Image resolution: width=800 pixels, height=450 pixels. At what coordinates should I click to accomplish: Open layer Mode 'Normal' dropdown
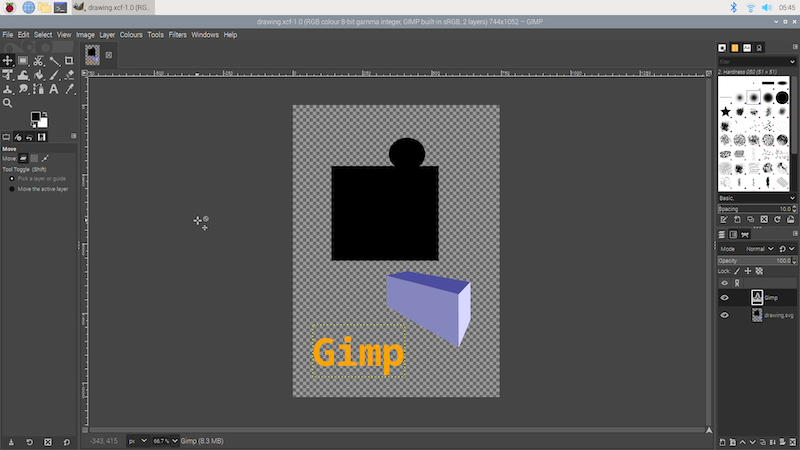coord(759,249)
